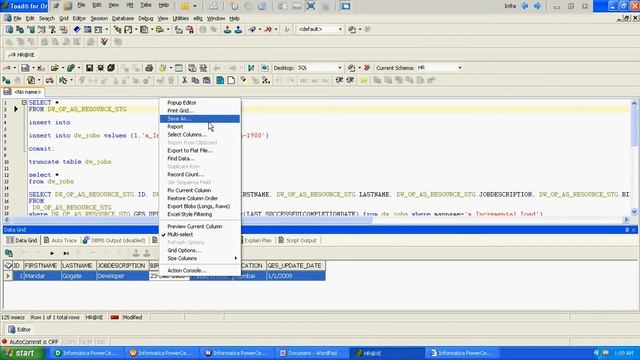Click the yellow double-arrow icon in editor toolbar

click(x=364, y=80)
